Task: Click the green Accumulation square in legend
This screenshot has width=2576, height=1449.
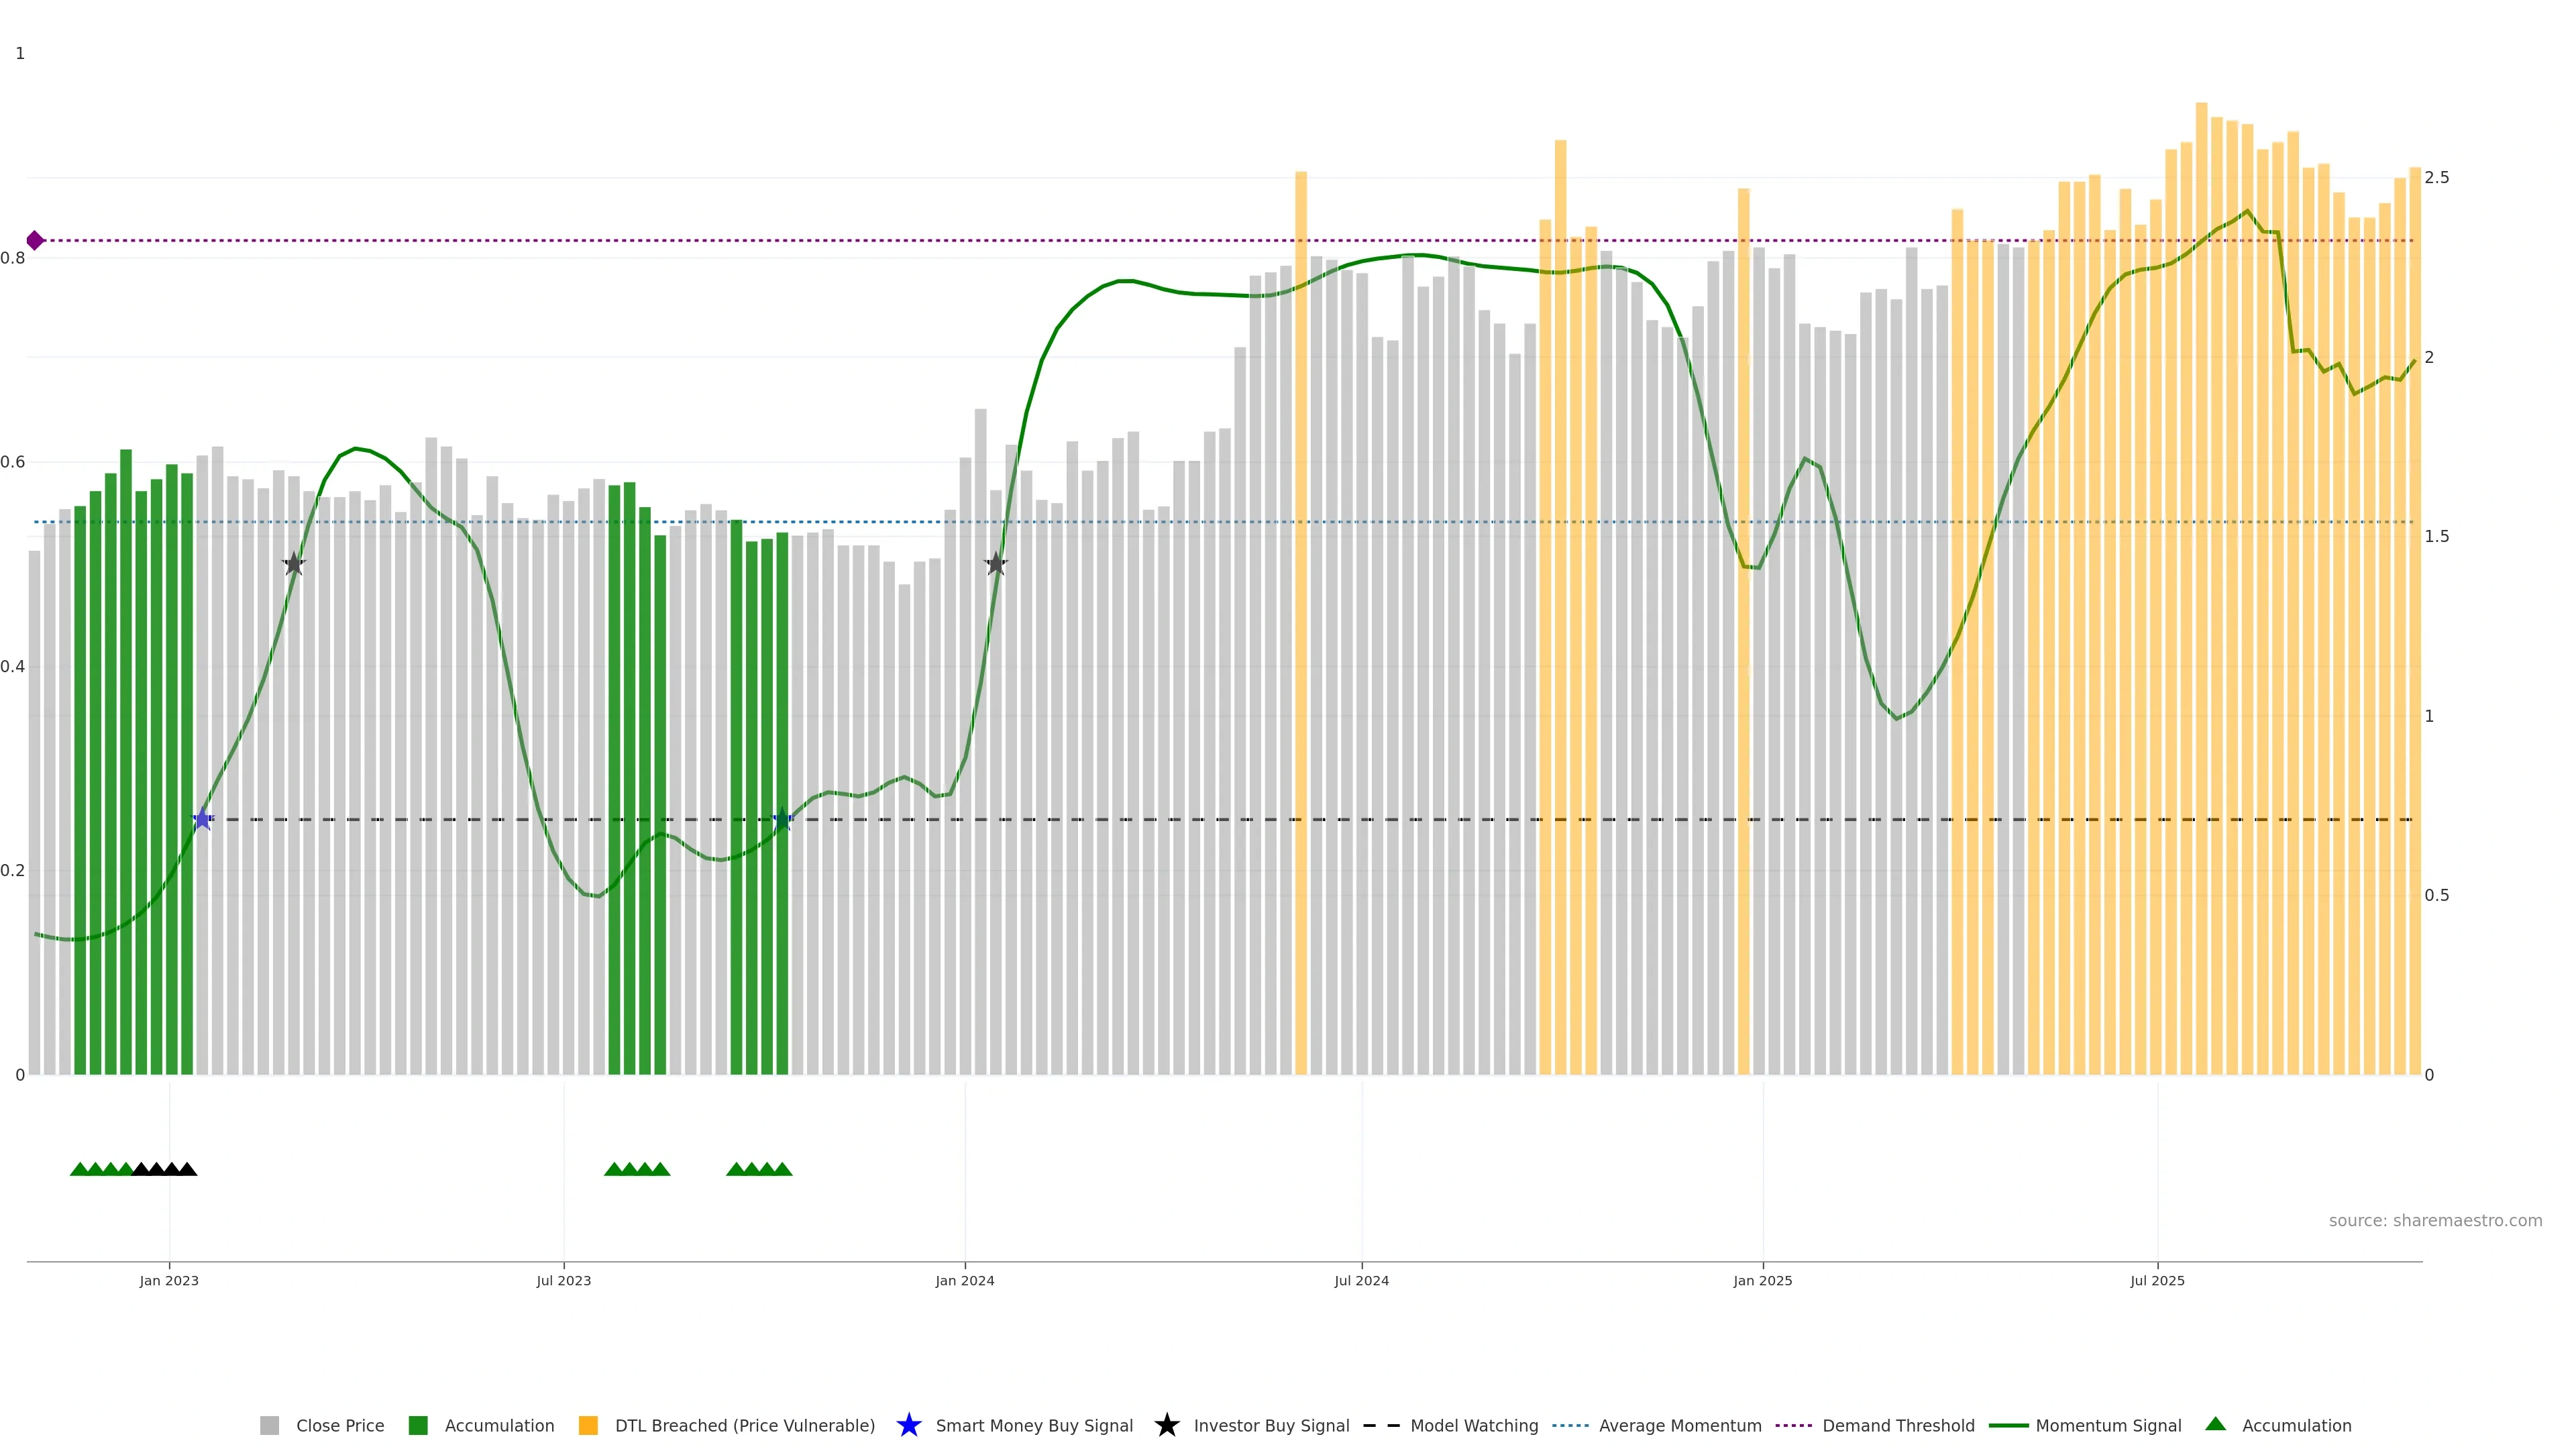Action: 418,1426
